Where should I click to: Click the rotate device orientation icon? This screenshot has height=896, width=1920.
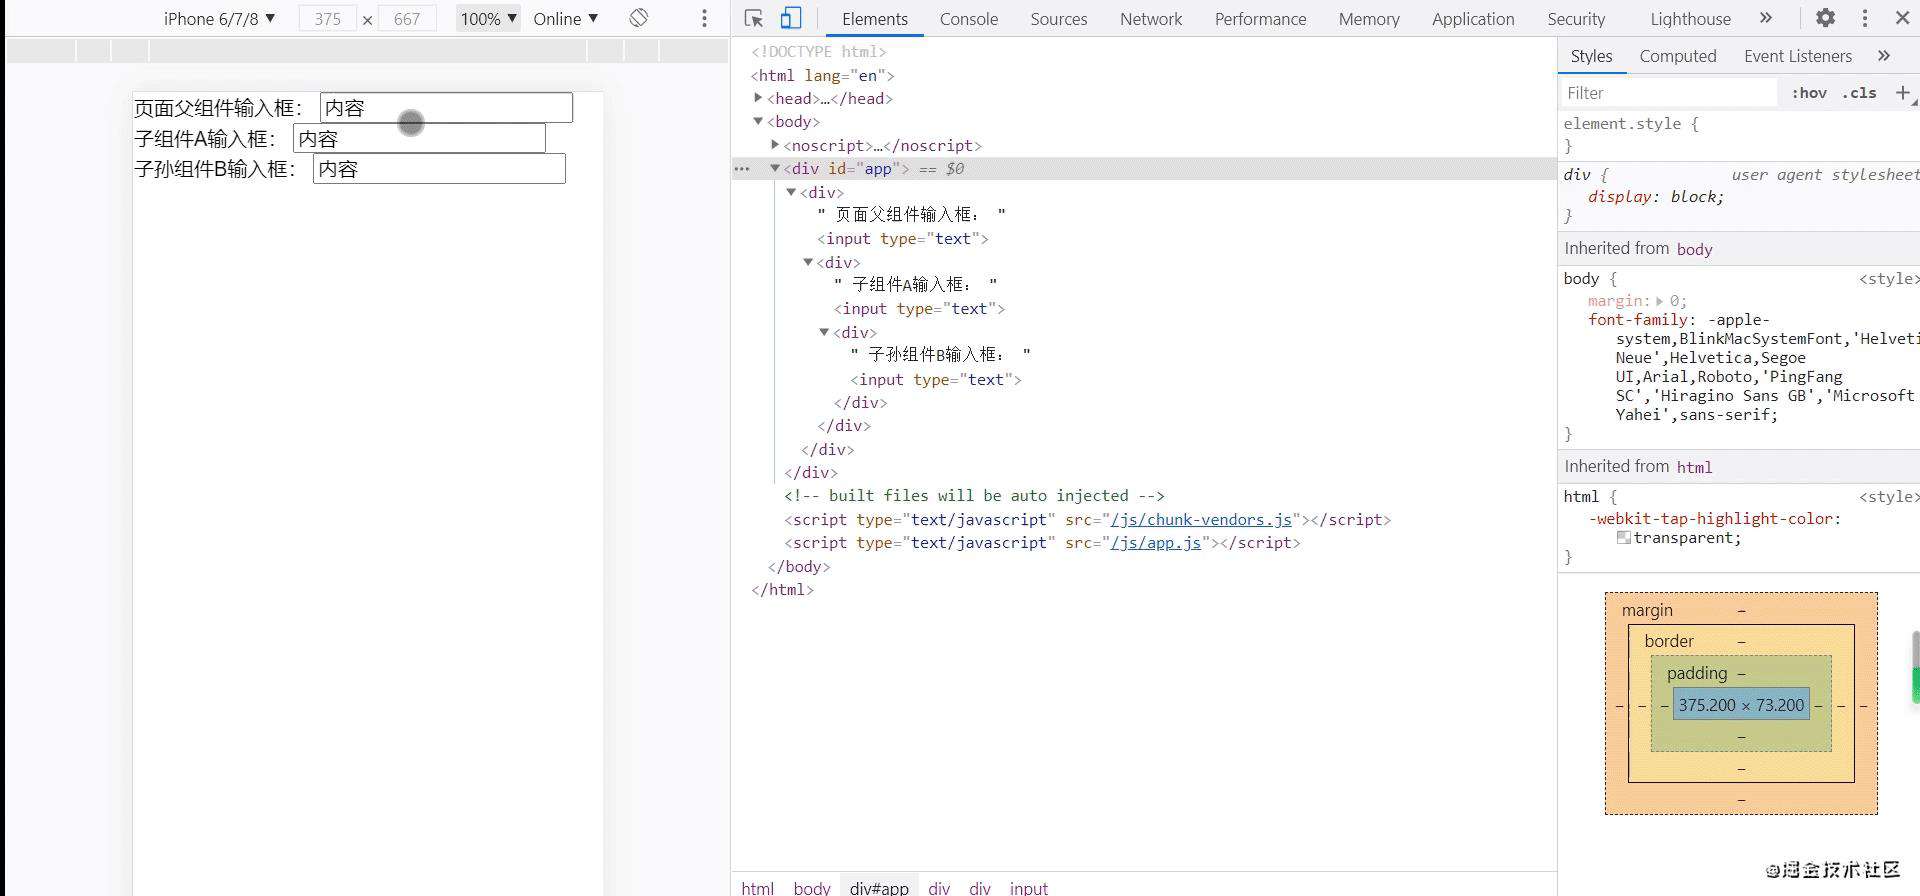639,18
